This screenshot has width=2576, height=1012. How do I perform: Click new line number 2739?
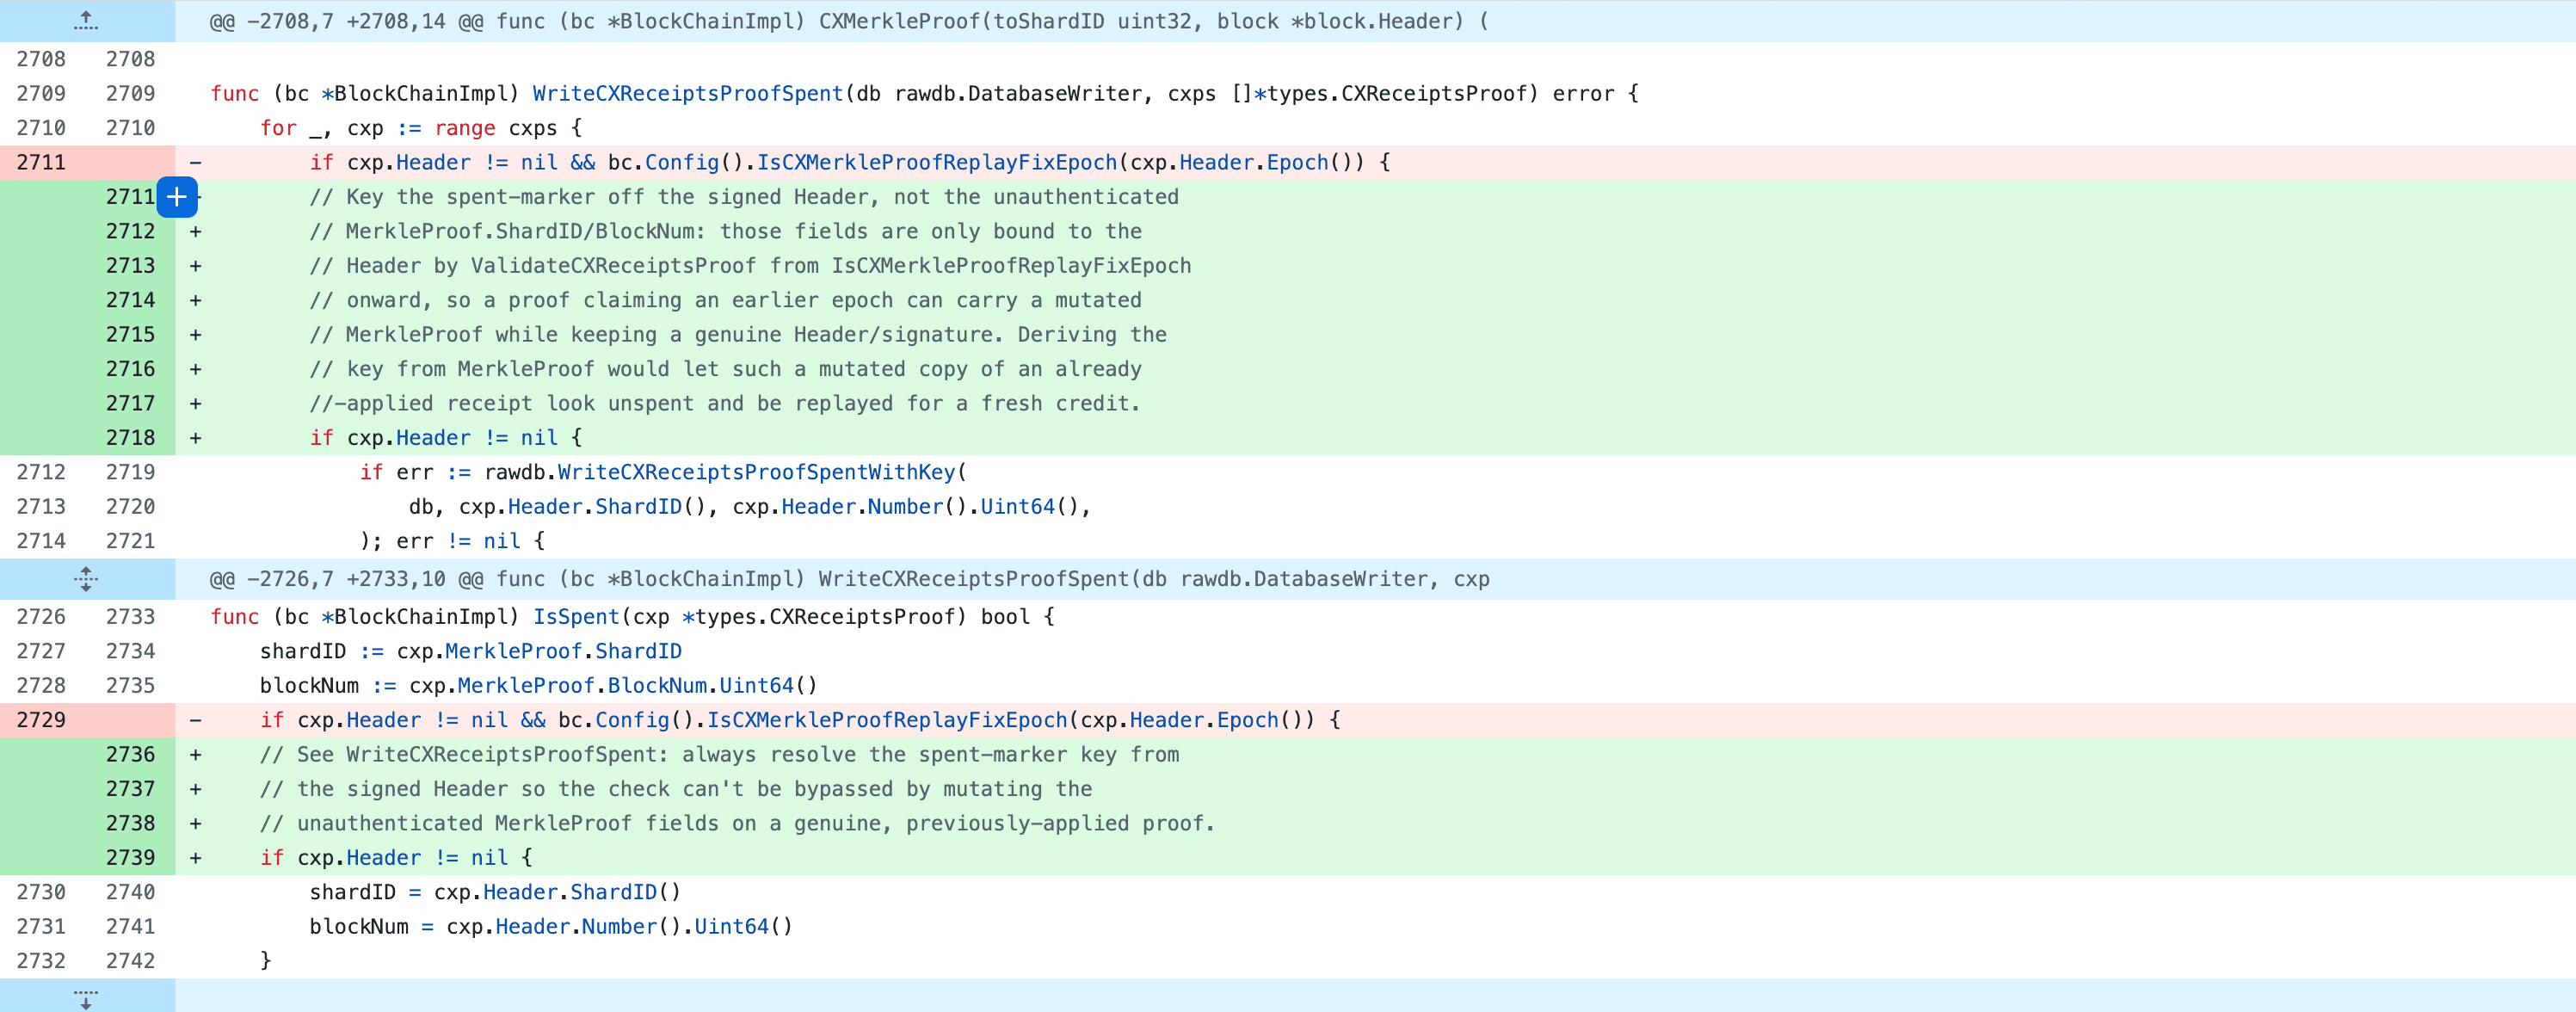(131, 858)
